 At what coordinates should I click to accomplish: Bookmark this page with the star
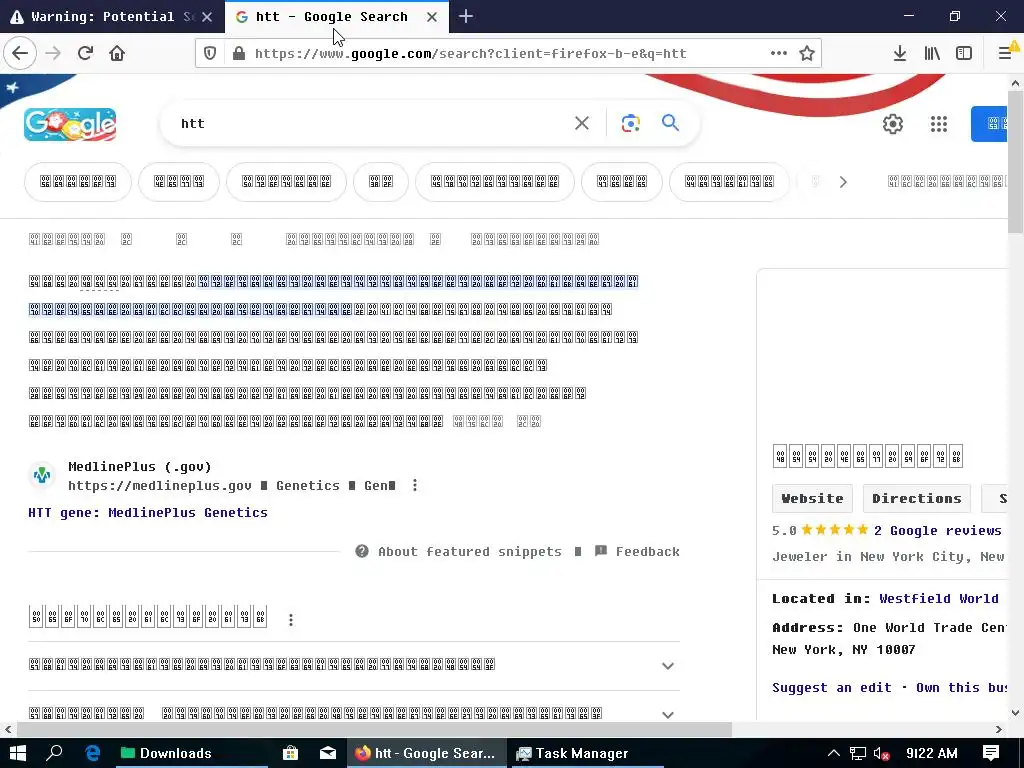pyautogui.click(x=807, y=53)
